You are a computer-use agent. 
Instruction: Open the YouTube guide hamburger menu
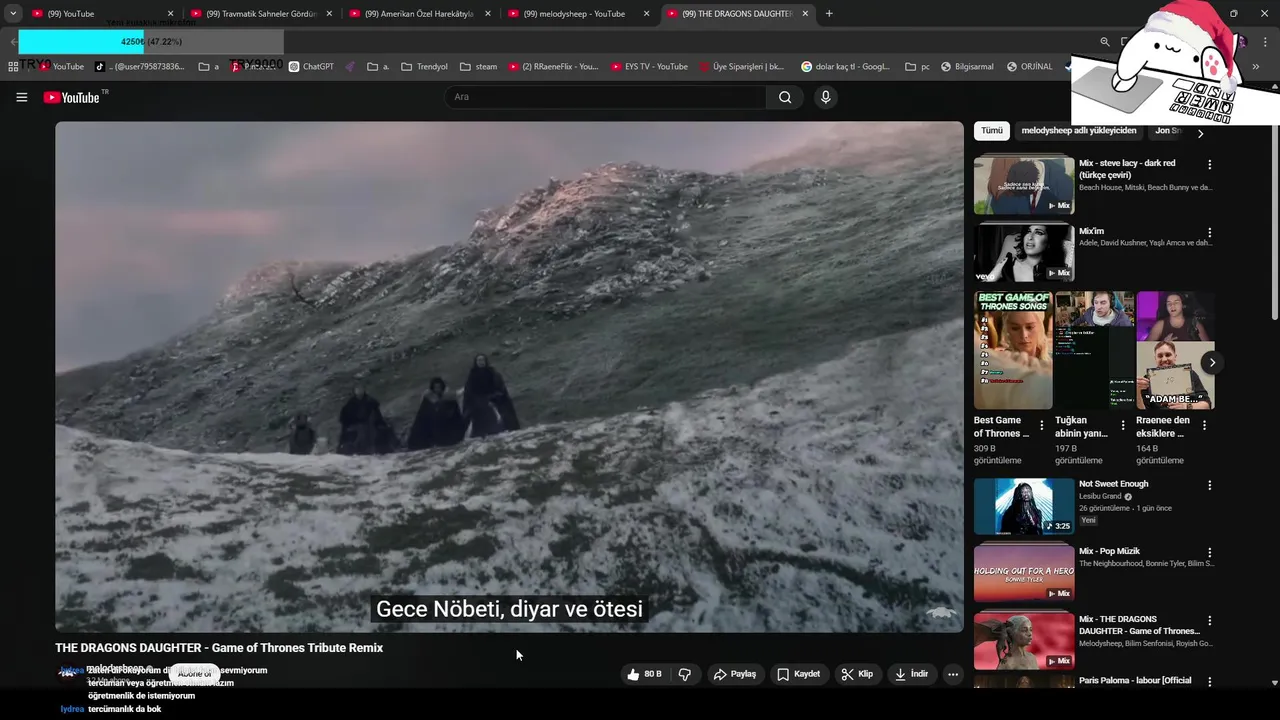coord(21,97)
